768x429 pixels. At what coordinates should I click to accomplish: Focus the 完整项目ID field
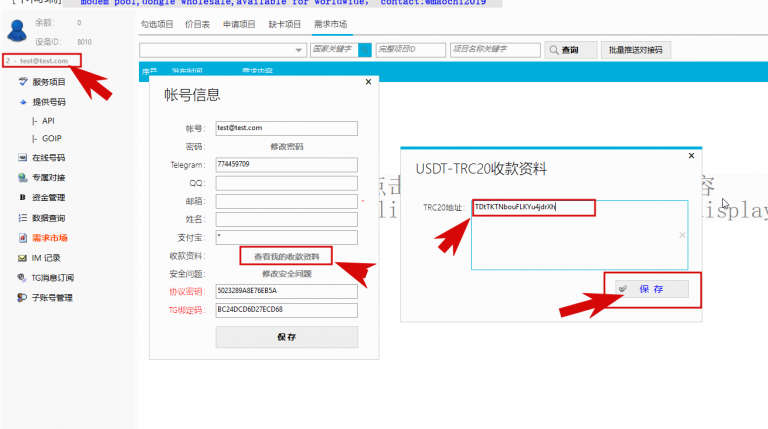[410, 50]
